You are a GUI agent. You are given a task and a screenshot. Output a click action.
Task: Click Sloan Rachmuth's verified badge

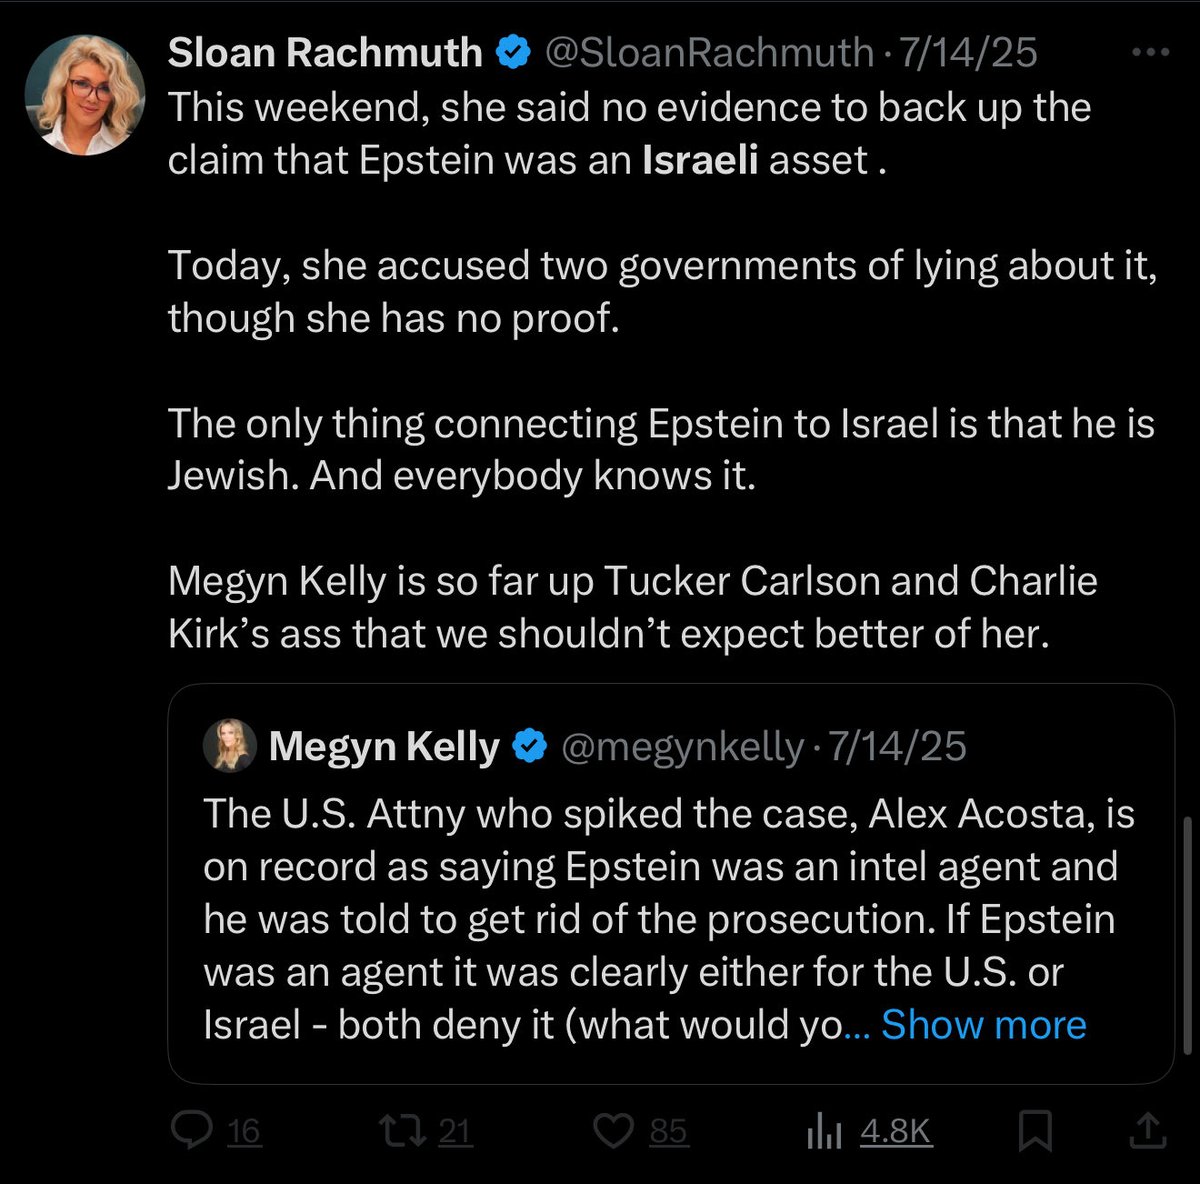(x=514, y=53)
